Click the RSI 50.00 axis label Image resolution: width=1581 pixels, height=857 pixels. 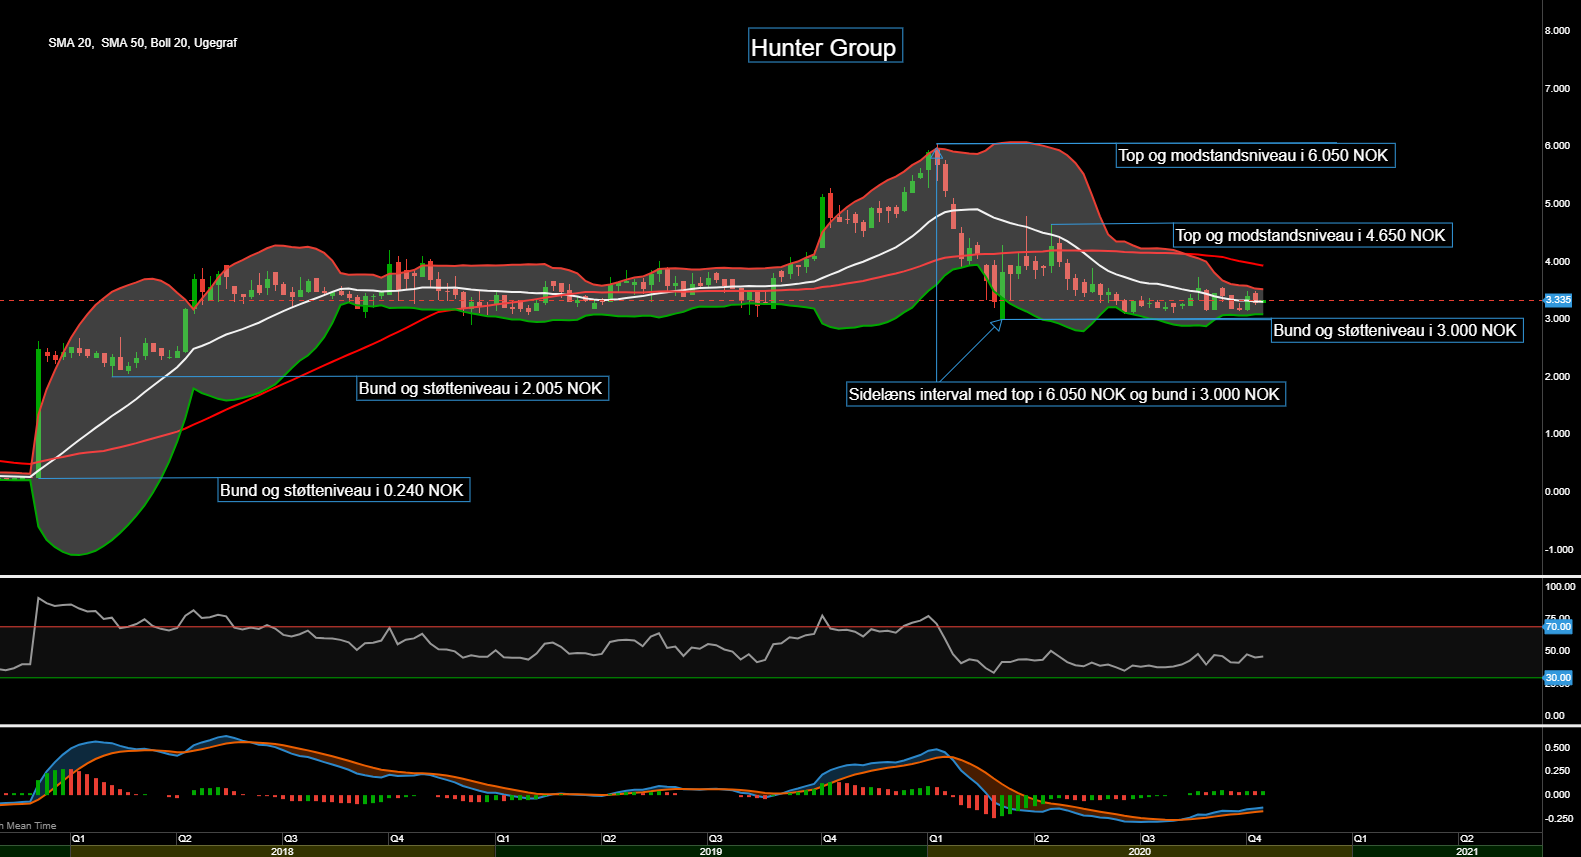(1557, 651)
